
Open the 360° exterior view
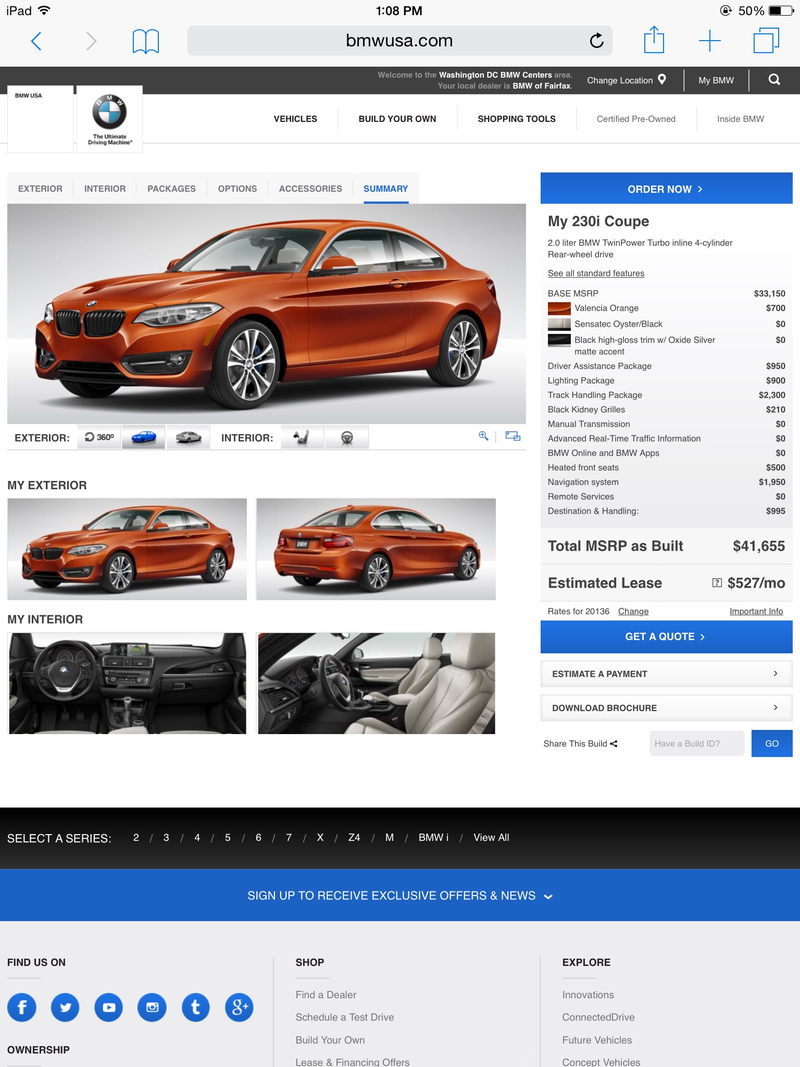coord(99,437)
